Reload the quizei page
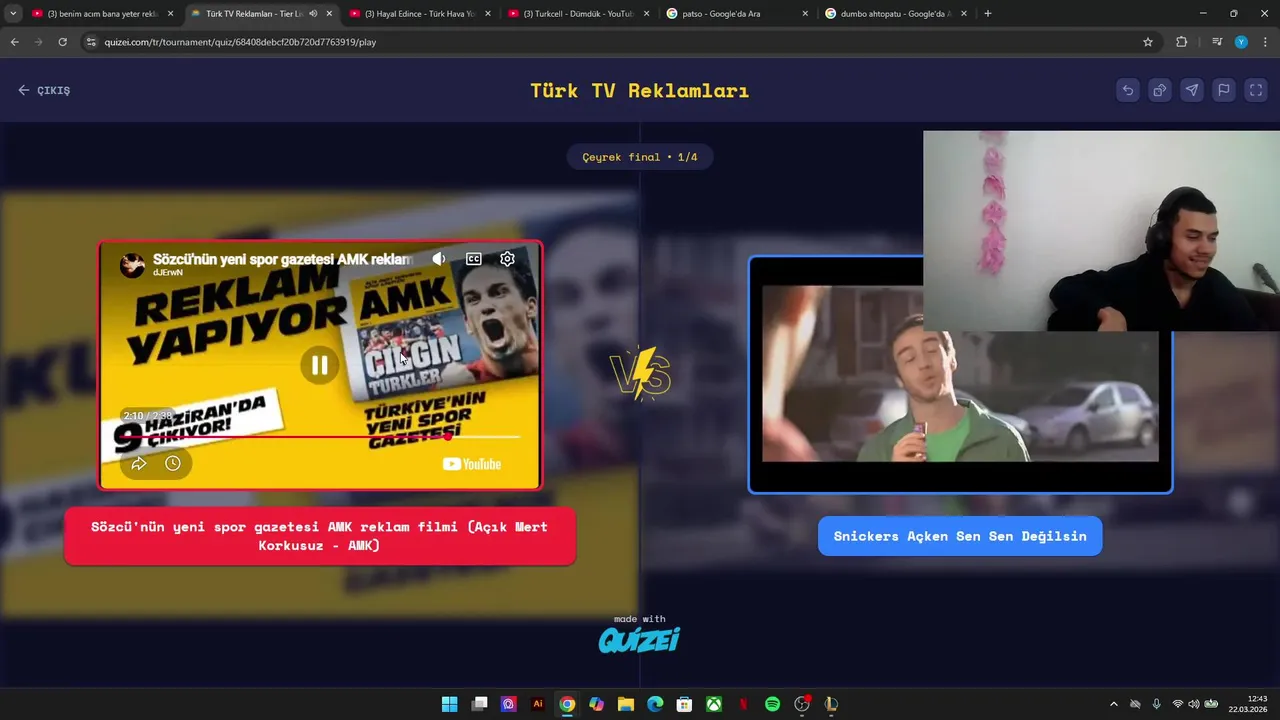This screenshot has height=720, width=1280. (x=62, y=42)
